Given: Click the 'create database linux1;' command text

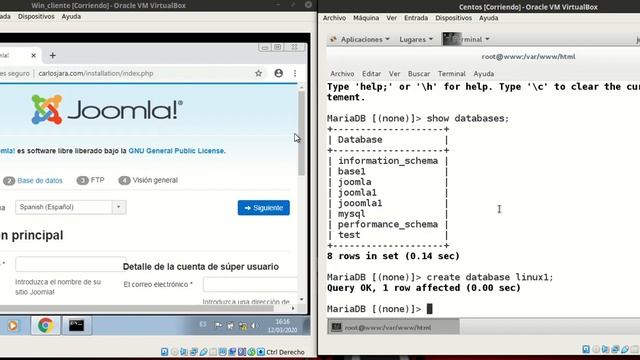Looking at the screenshot, I should point(490,277).
